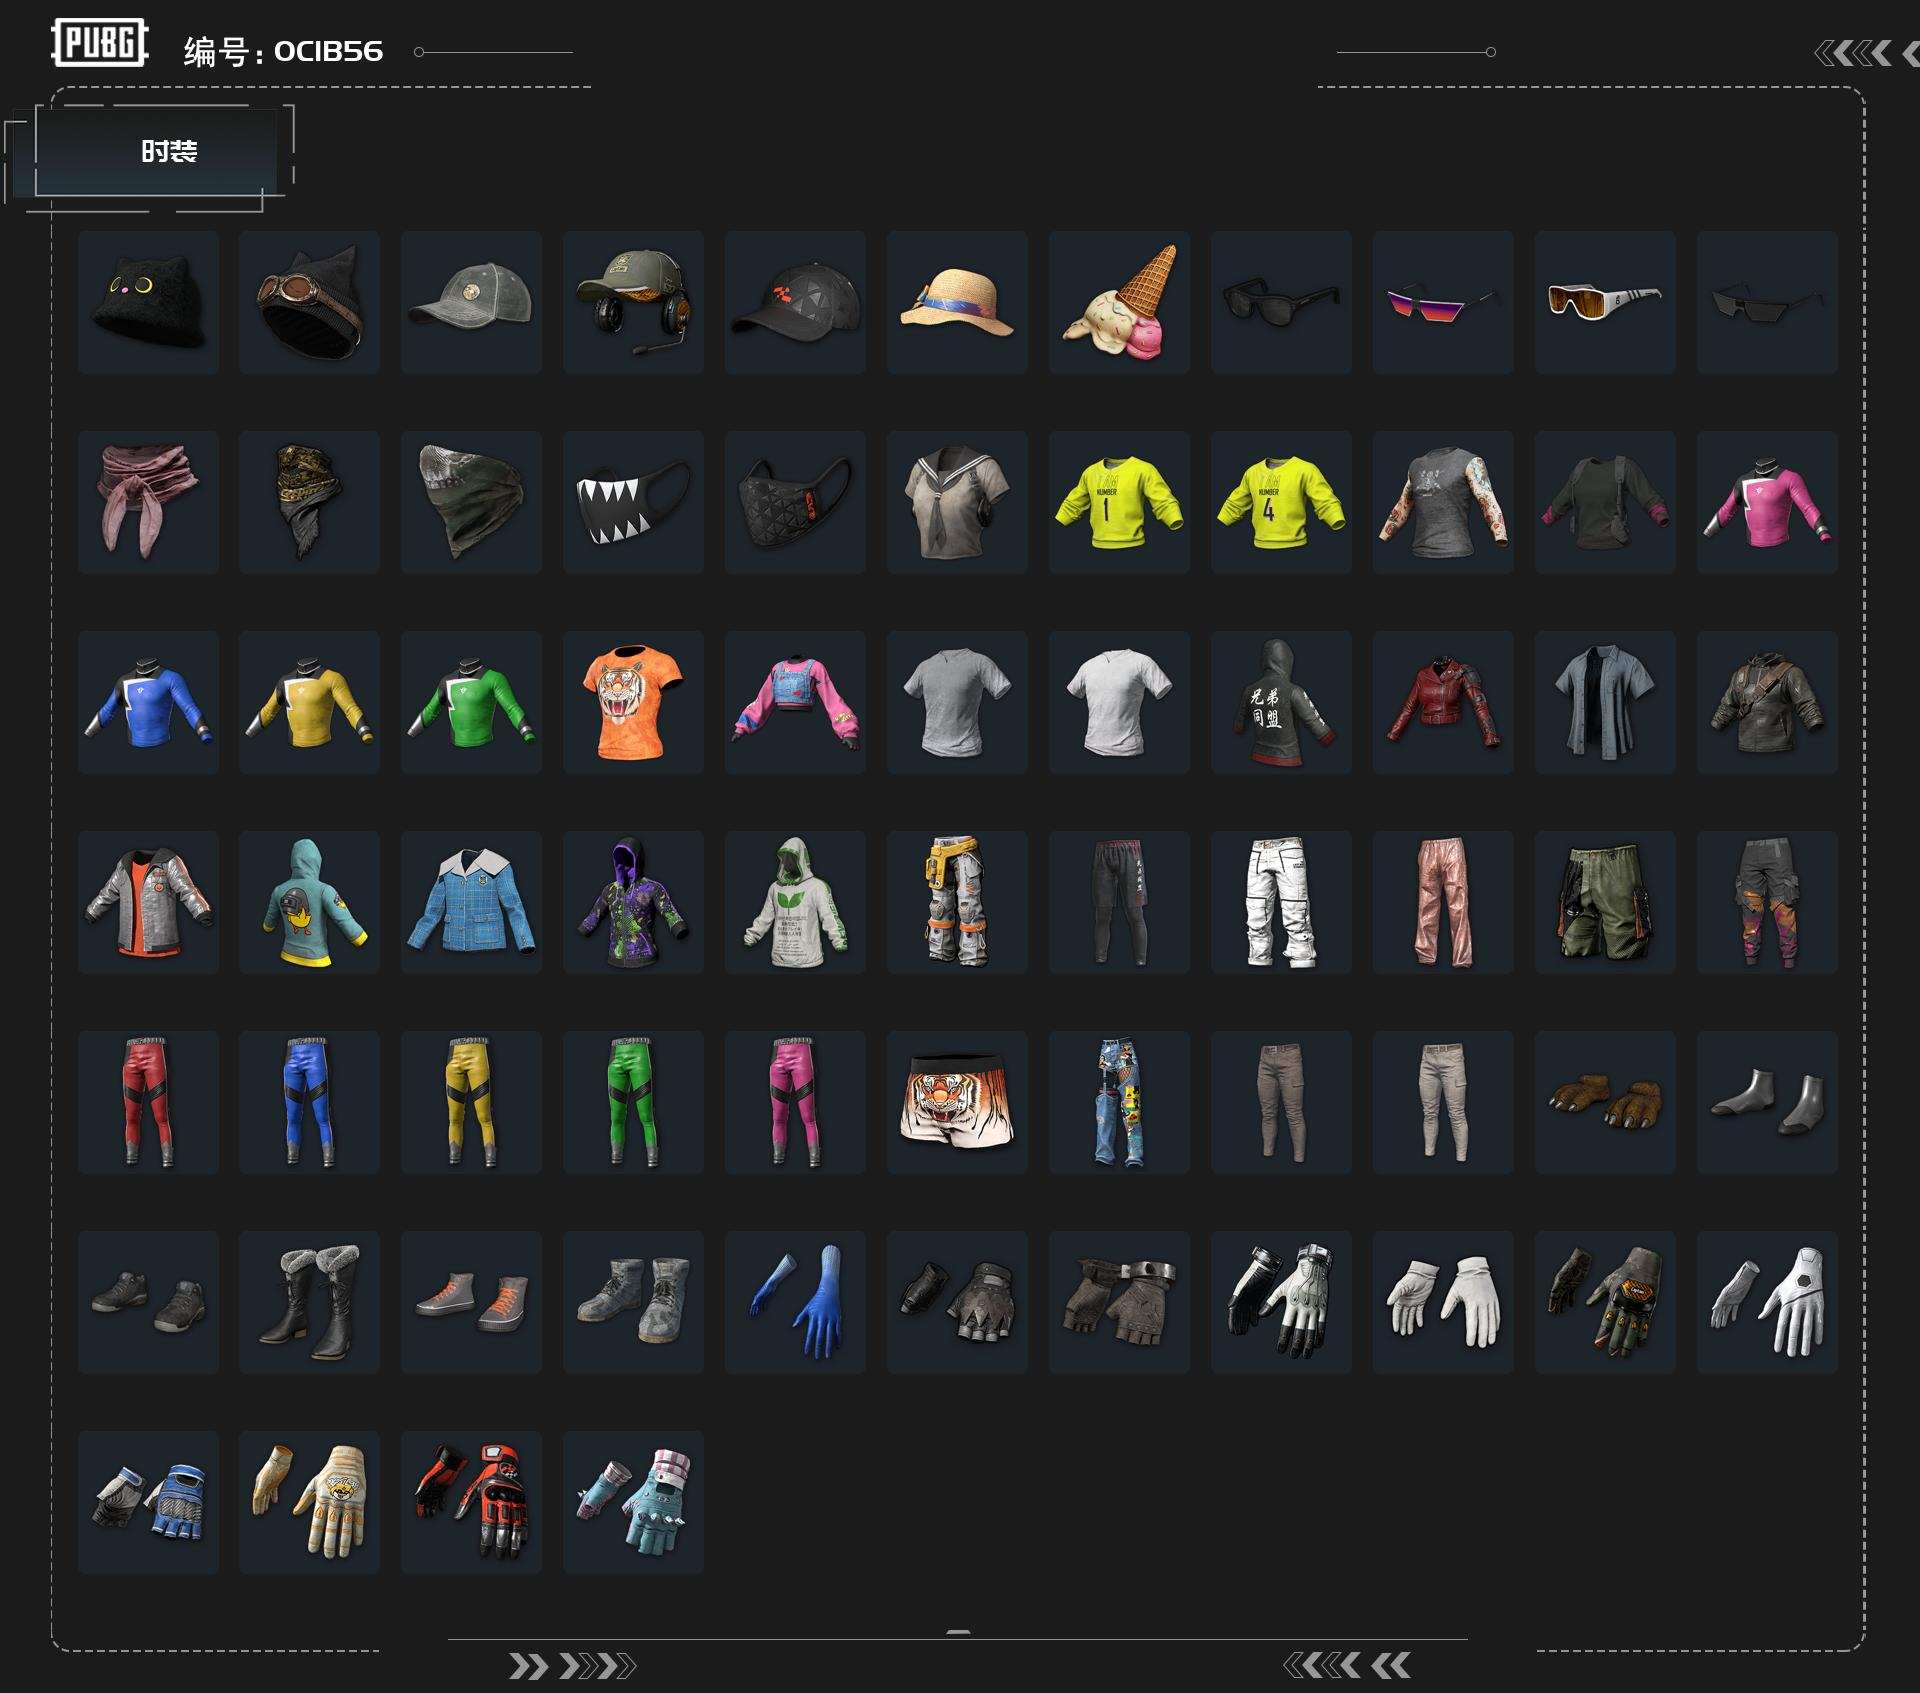Select the tattoo-sleeve gray T-shirt

[x=1443, y=502]
